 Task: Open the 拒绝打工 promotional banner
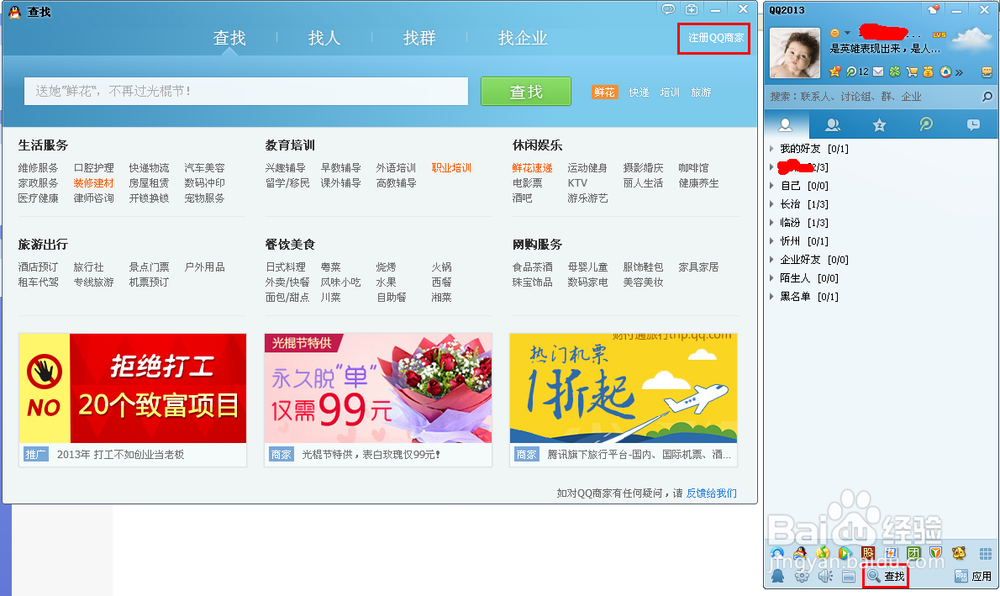click(x=132, y=388)
